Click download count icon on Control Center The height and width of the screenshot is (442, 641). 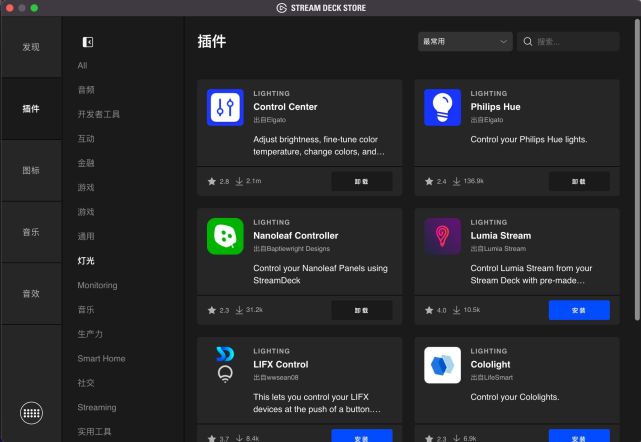pyautogui.click(x=239, y=181)
